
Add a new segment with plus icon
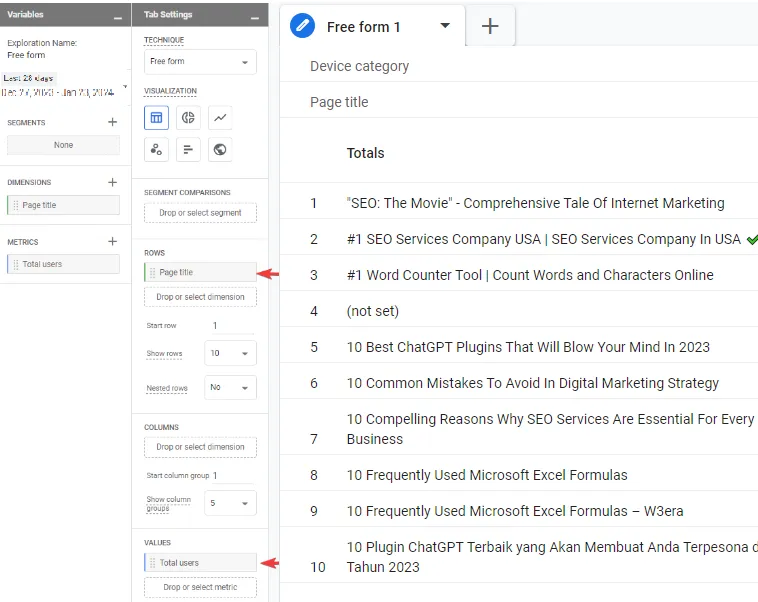click(x=112, y=122)
